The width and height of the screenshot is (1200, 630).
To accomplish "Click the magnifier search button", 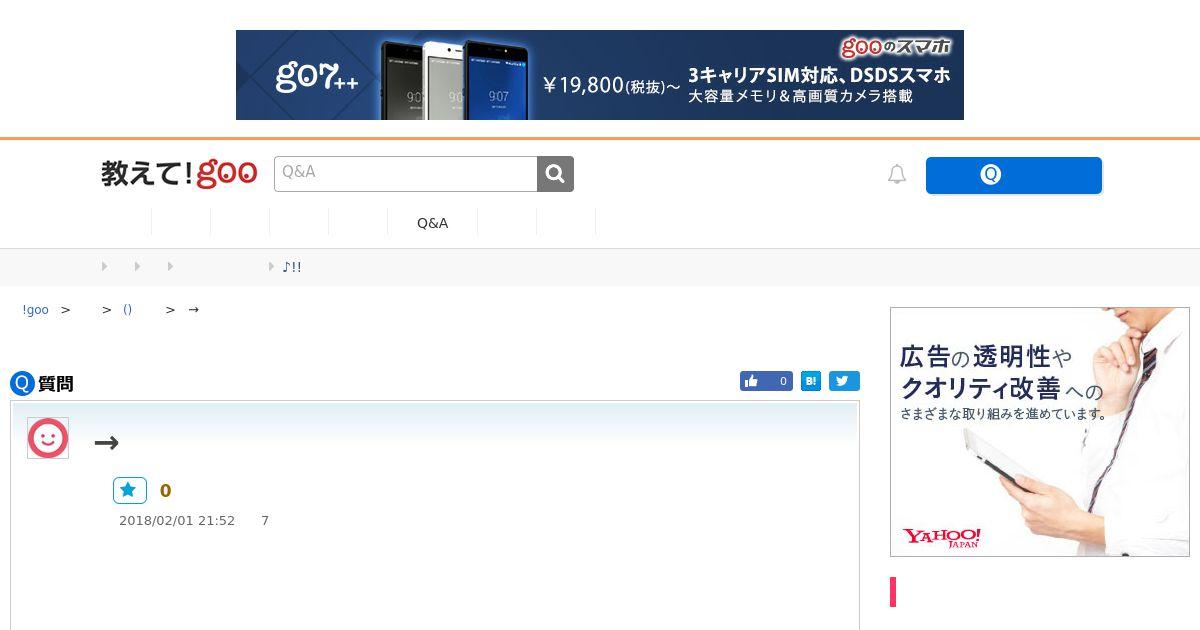I will point(556,174).
